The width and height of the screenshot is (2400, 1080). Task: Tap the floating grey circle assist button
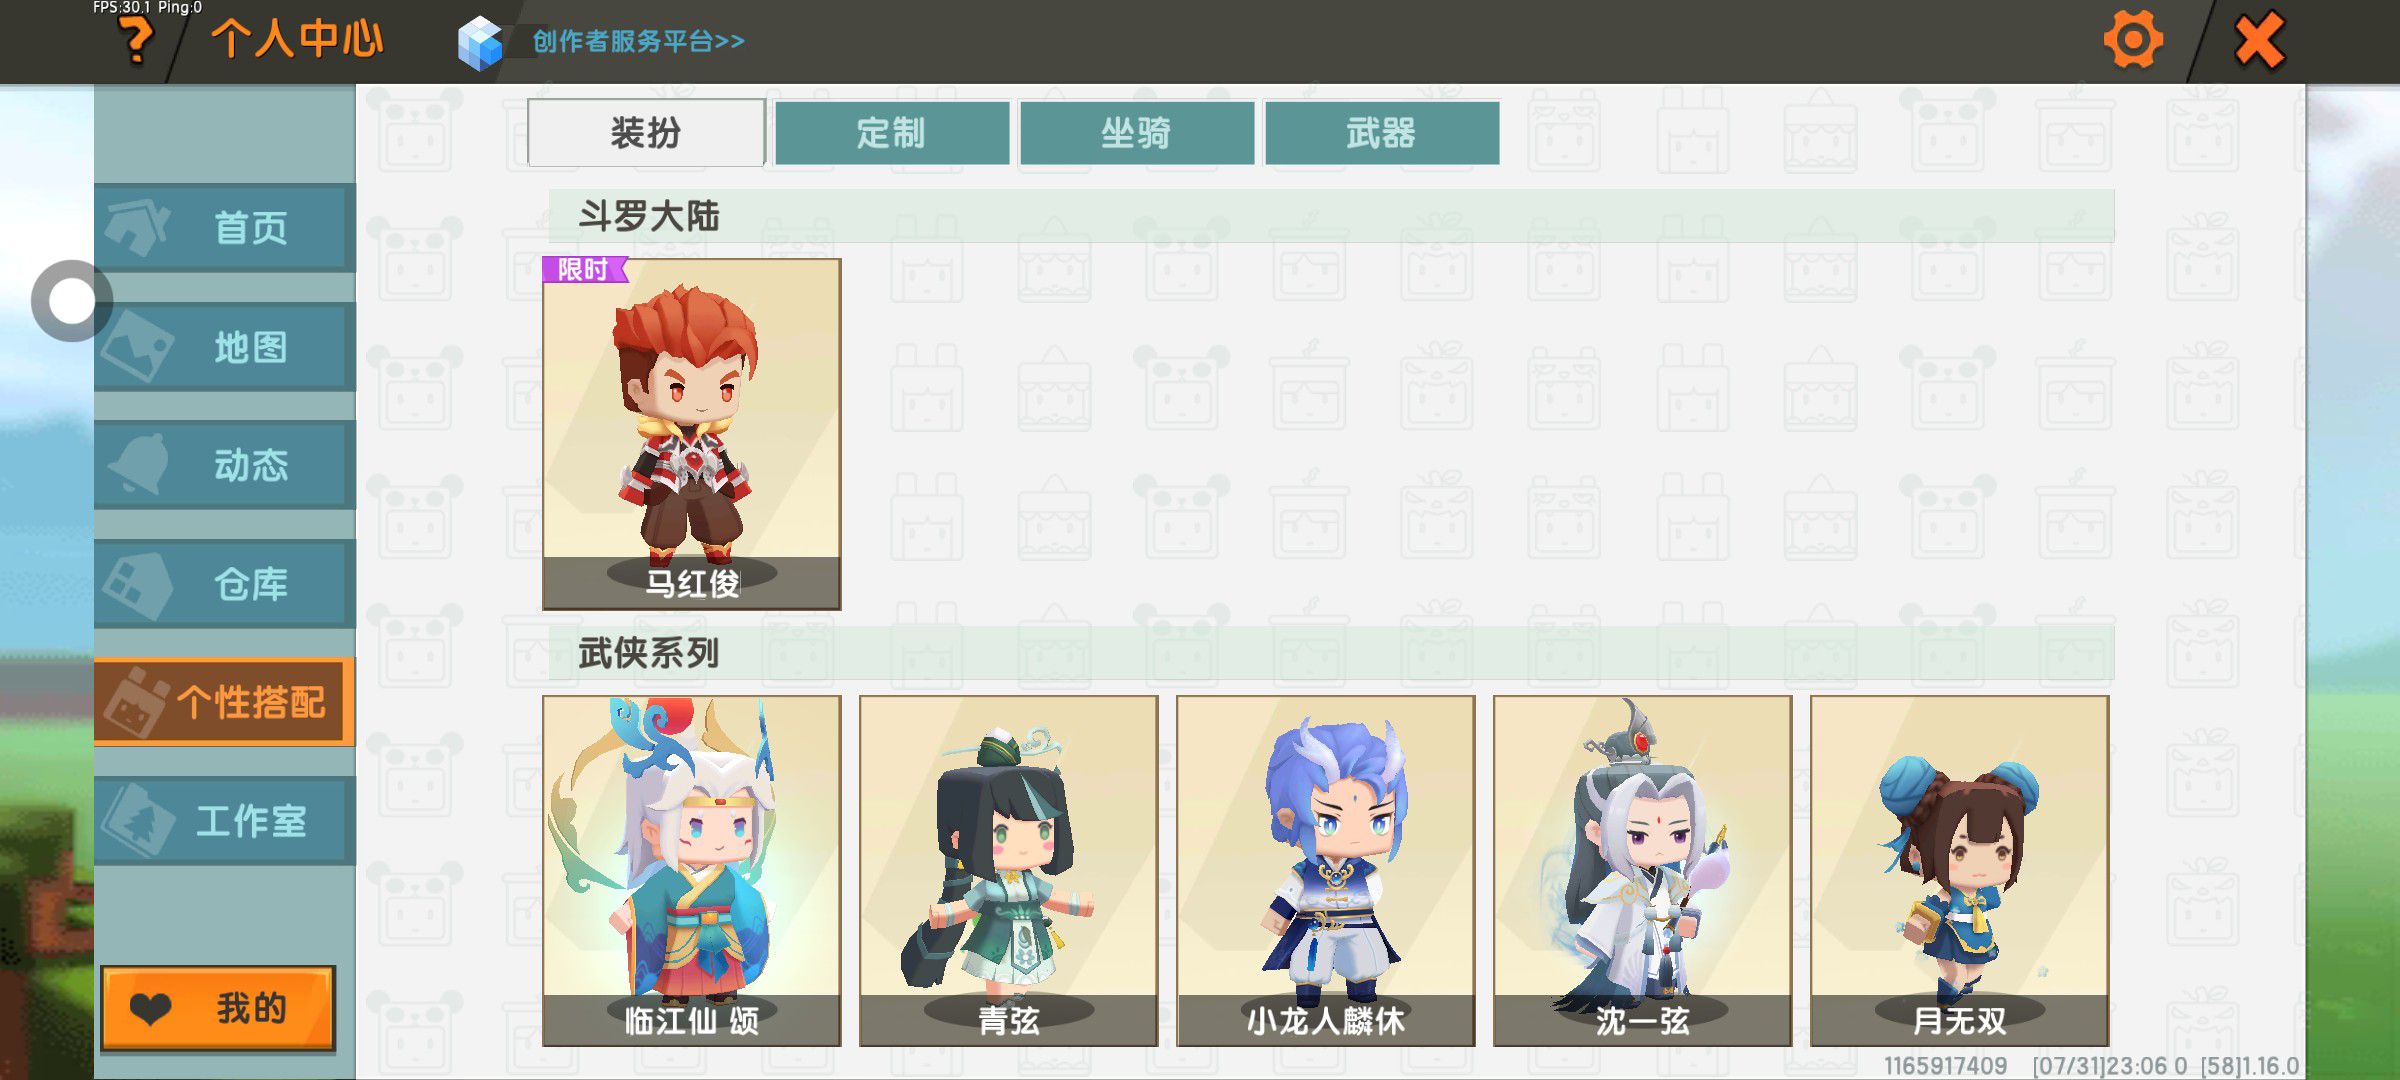[71, 300]
